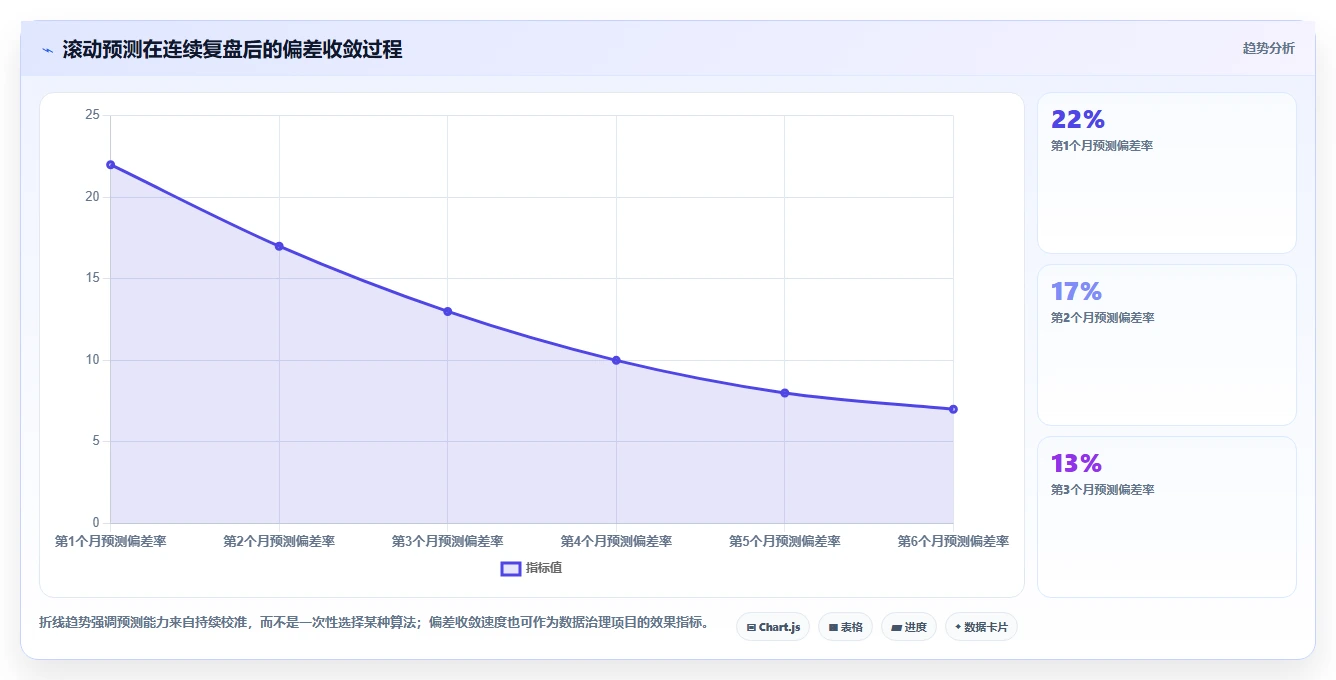Select the 数据卡片 tag chip

tap(981, 627)
